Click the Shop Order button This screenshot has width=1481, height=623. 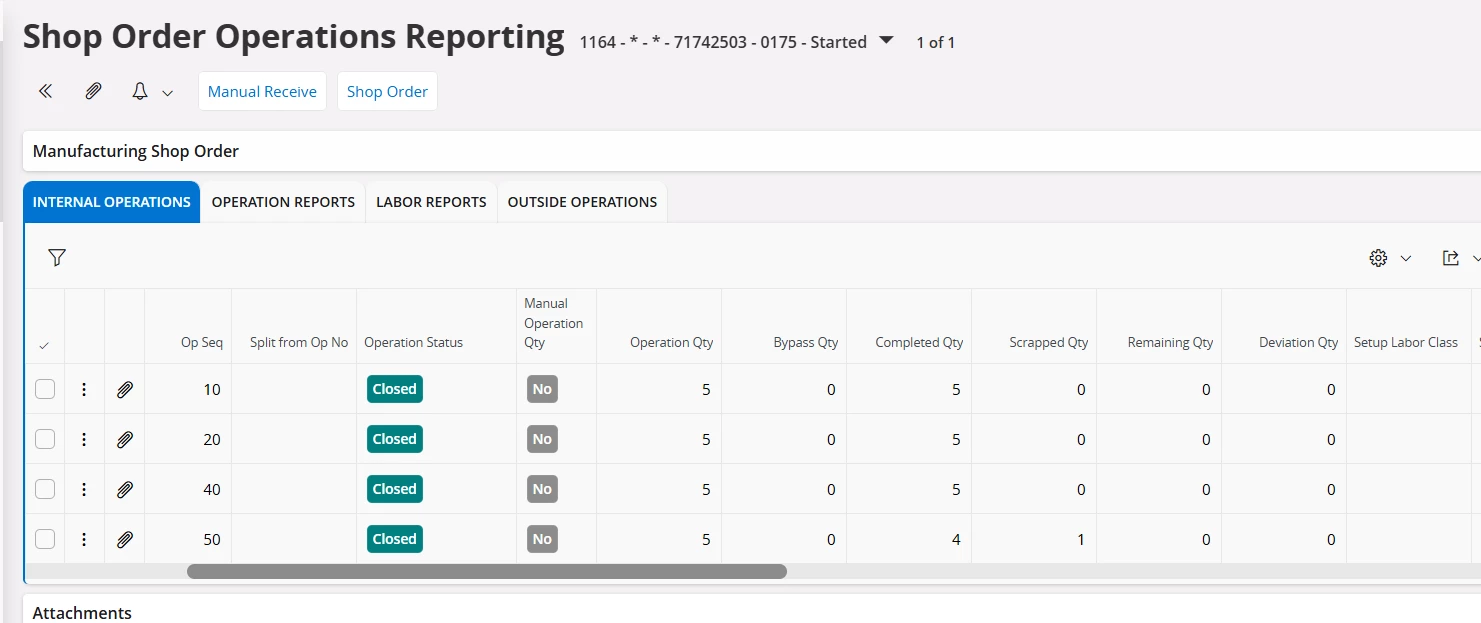(x=387, y=91)
